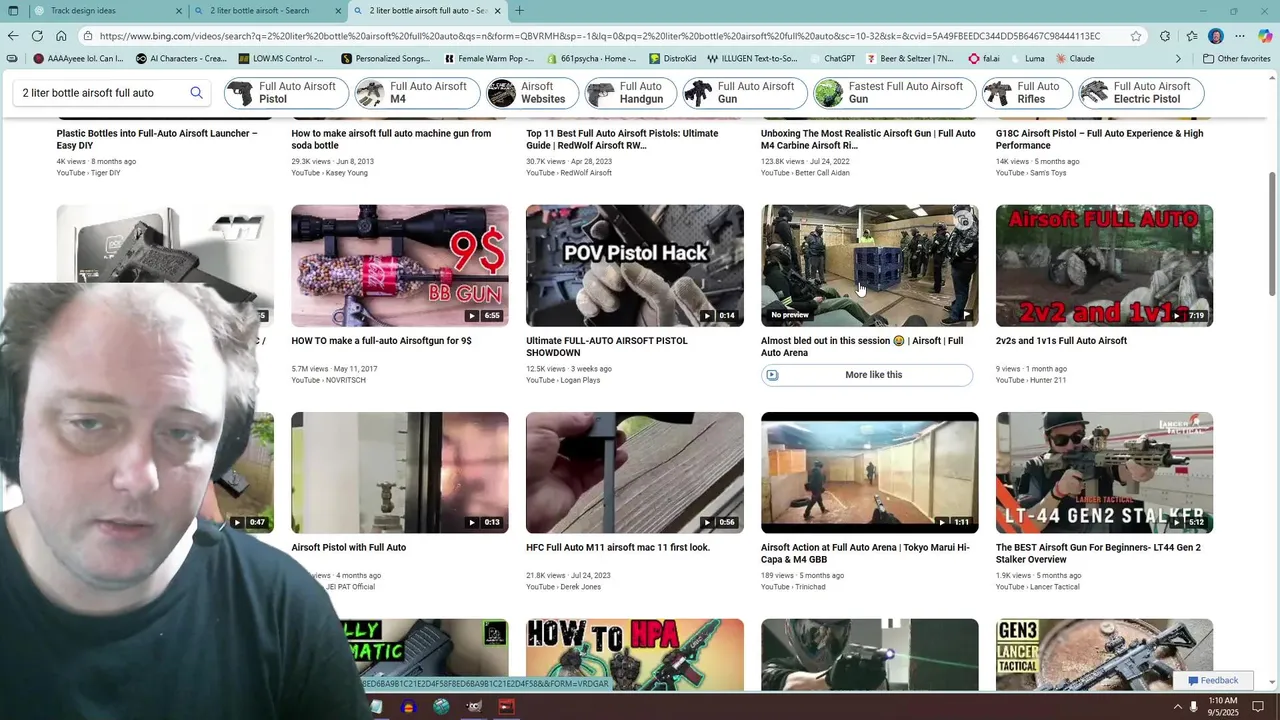The width and height of the screenshot is (1280, 720).
Task: Open the profile avatar in the browser toolbar
Action: point(1216,36)
